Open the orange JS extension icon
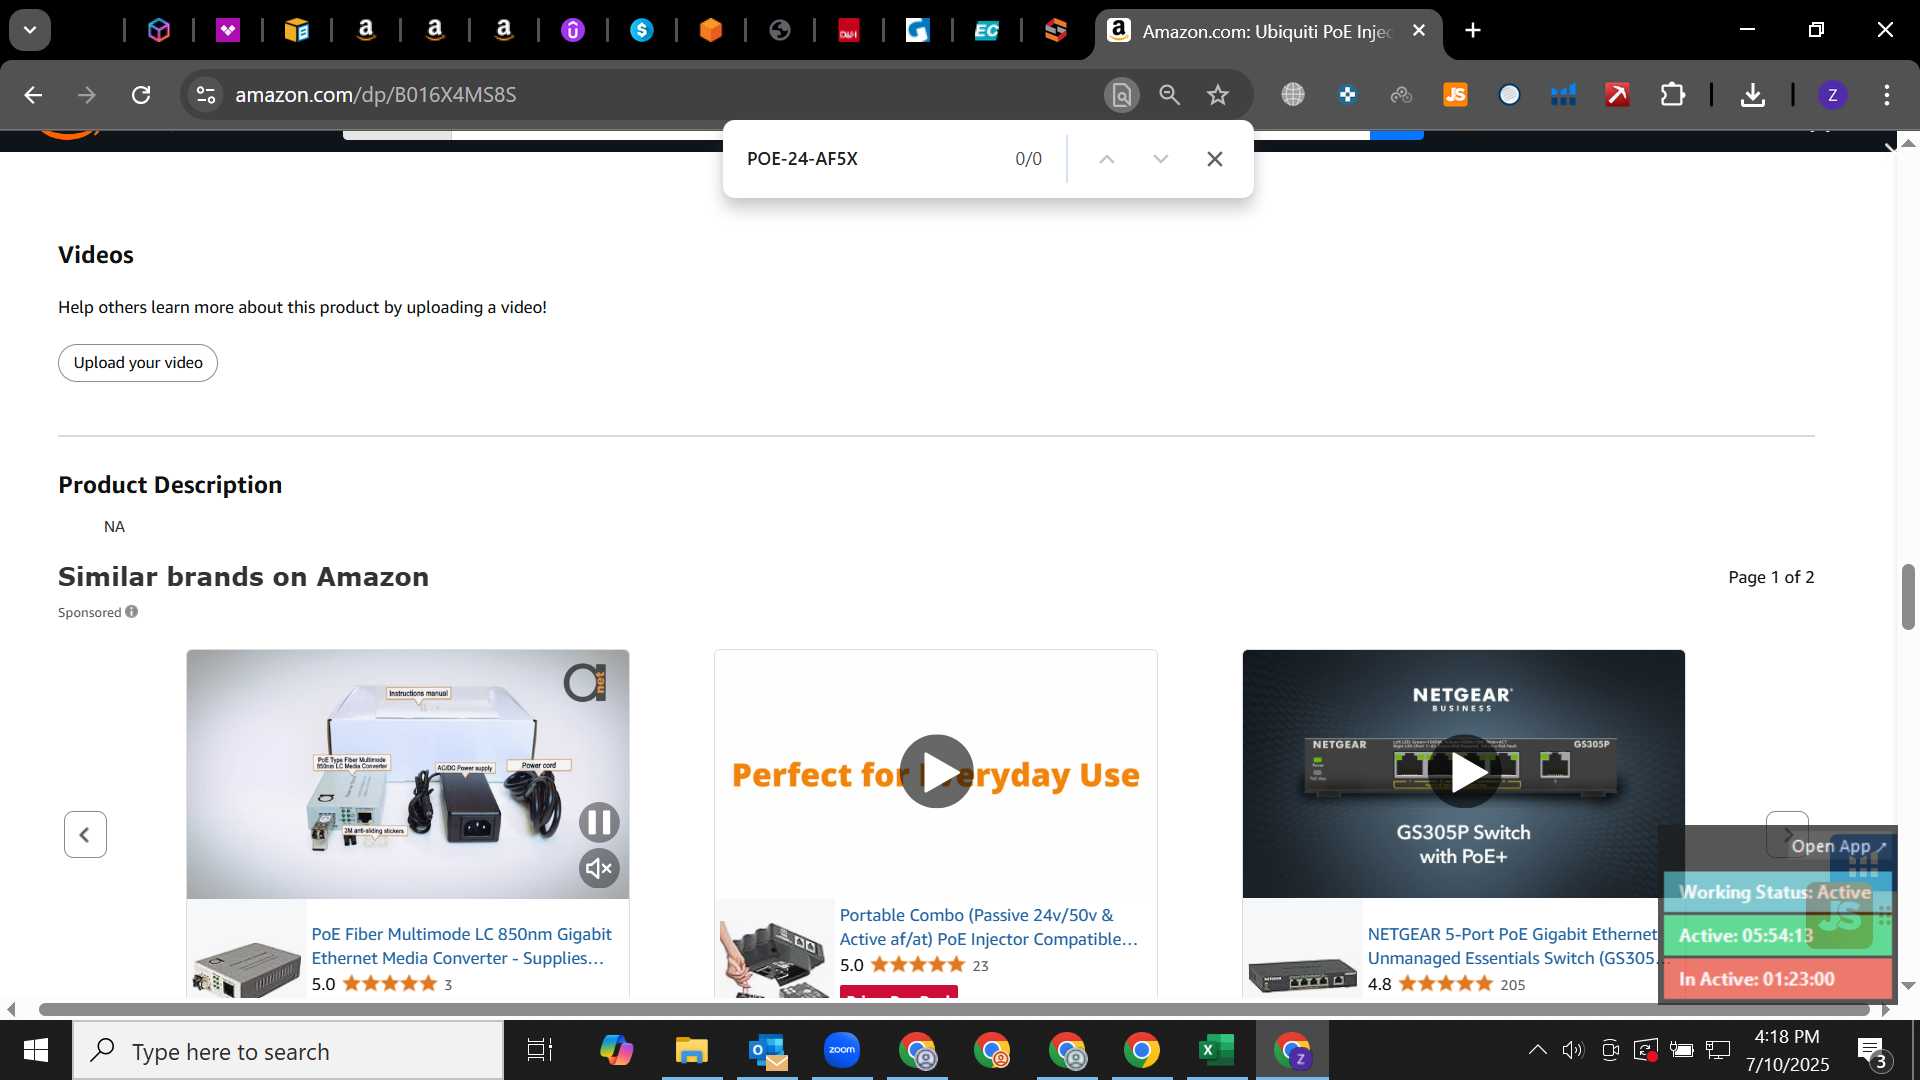Screen dimensions: 1920x1080 tap(1455, 95)
